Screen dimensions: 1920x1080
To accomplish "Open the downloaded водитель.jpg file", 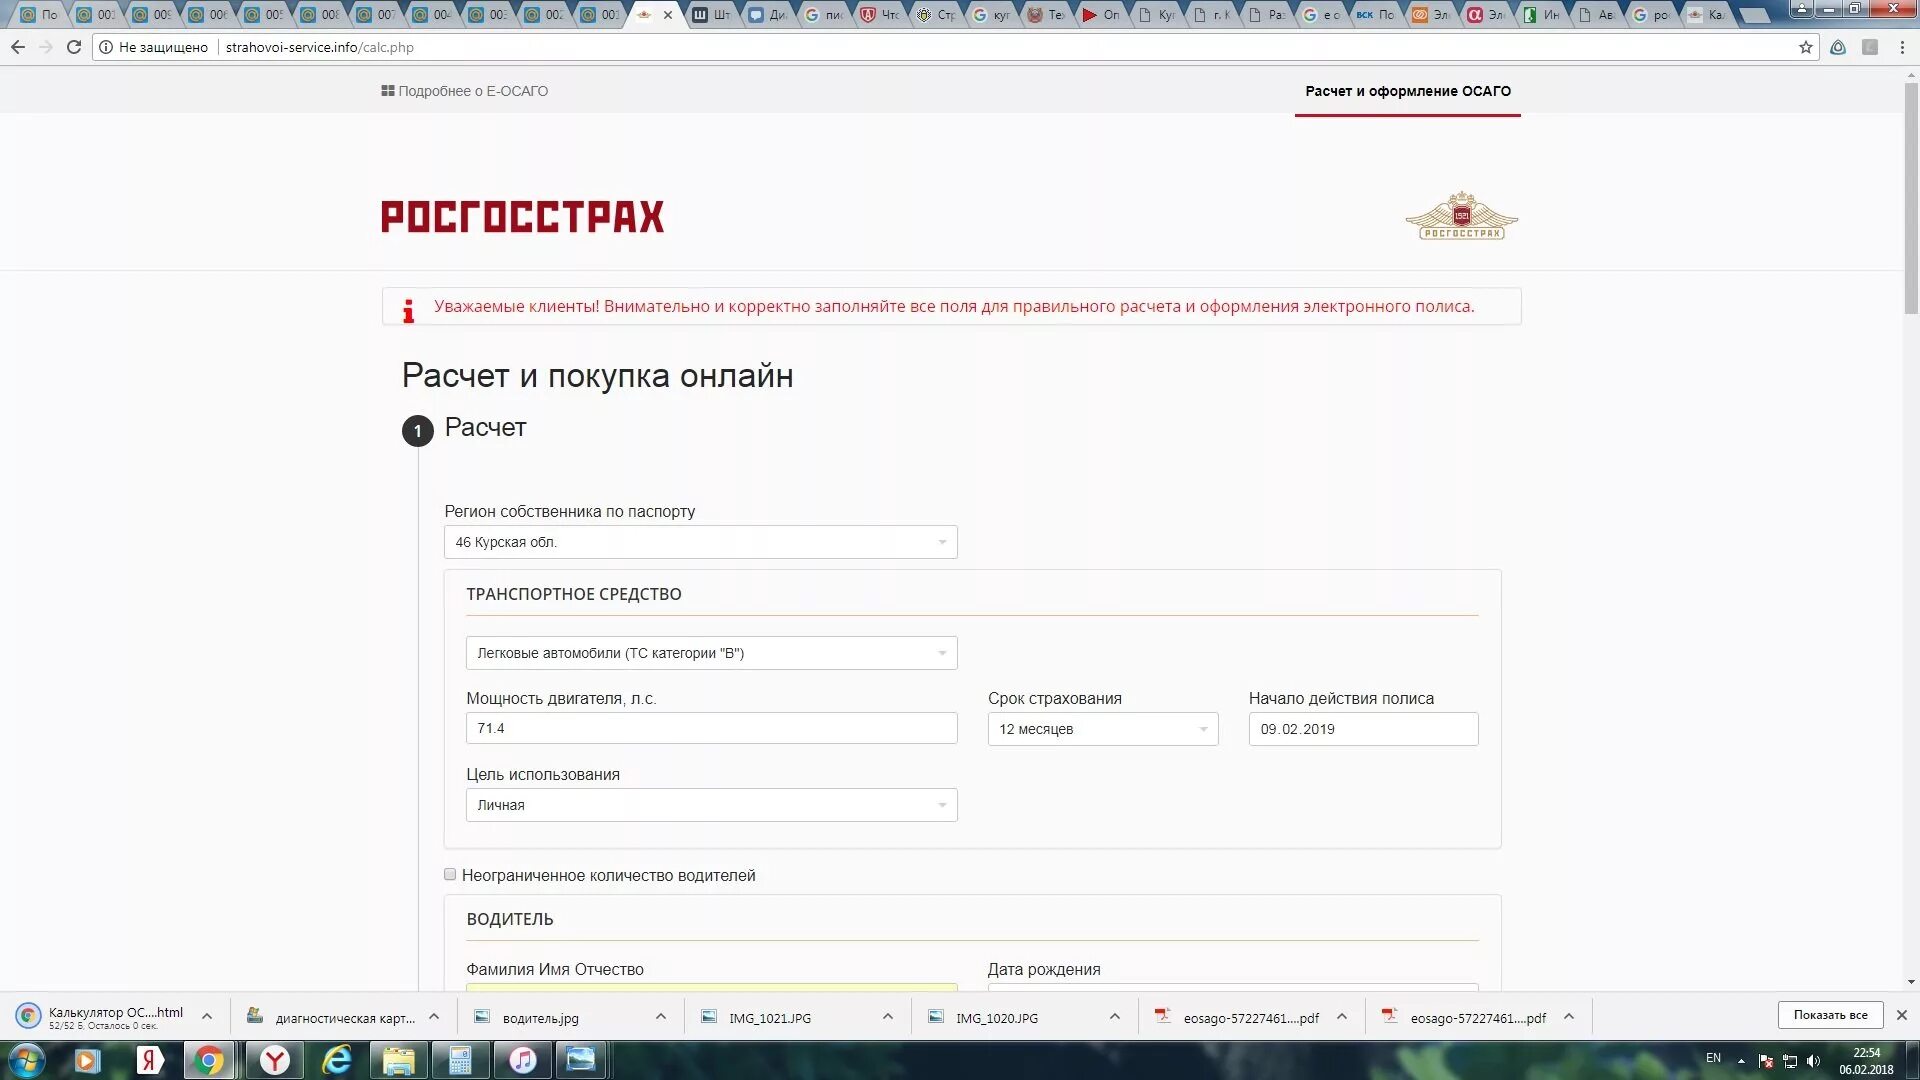I will [x=540, y=1018].
